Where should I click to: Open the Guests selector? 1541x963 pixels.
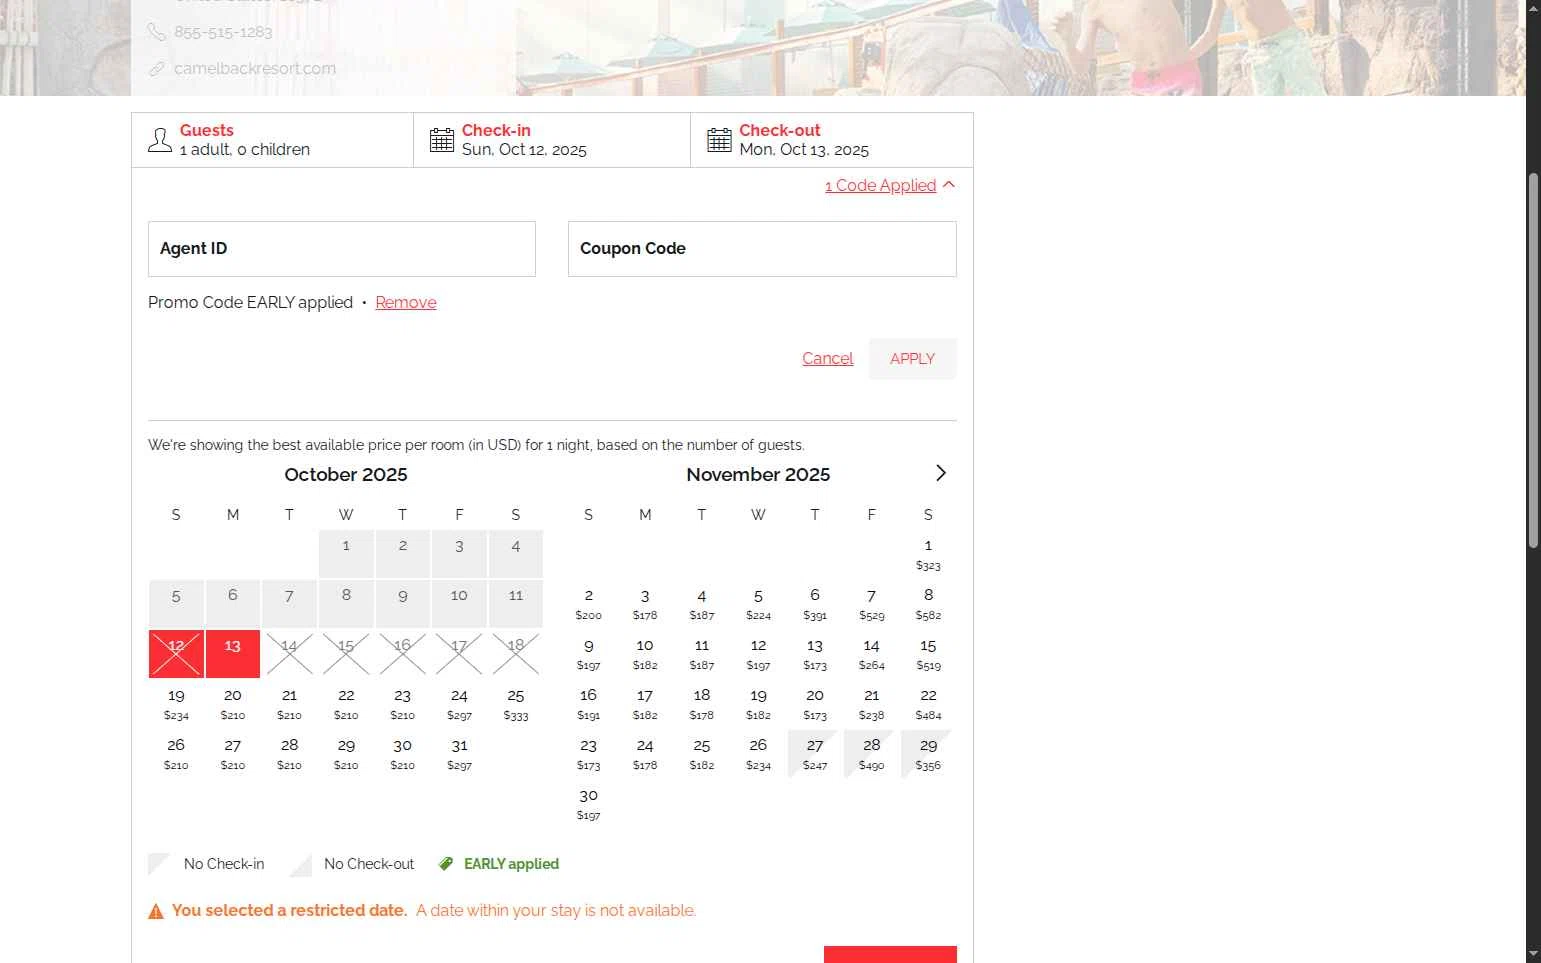[272, 140]
